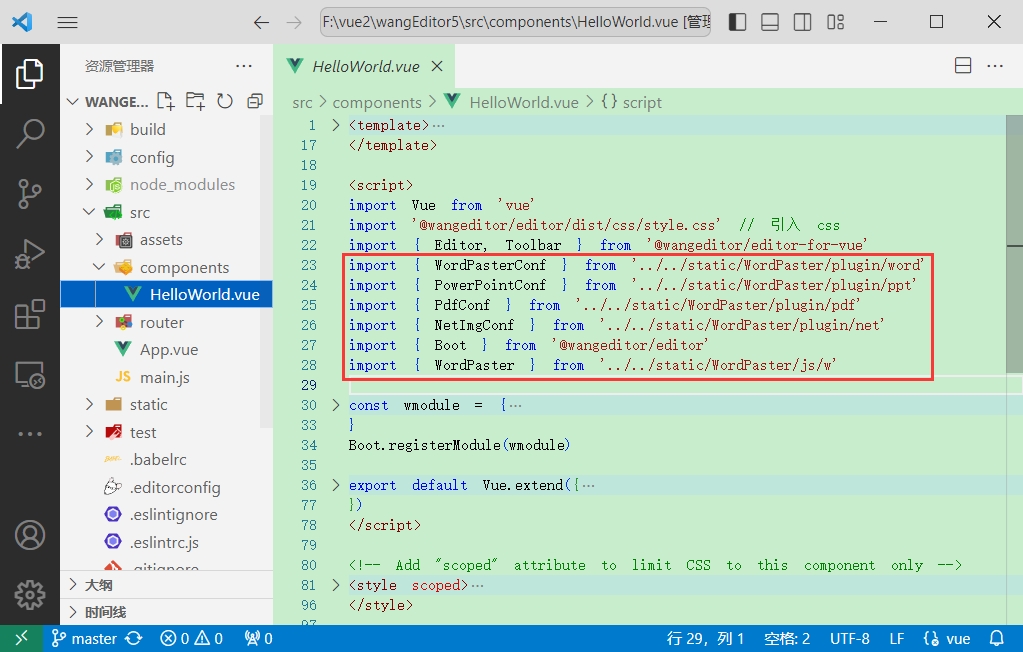Change language mode via vue status item
The width and height of the screenshot is (1023, 652).
[x=958, y=638]
